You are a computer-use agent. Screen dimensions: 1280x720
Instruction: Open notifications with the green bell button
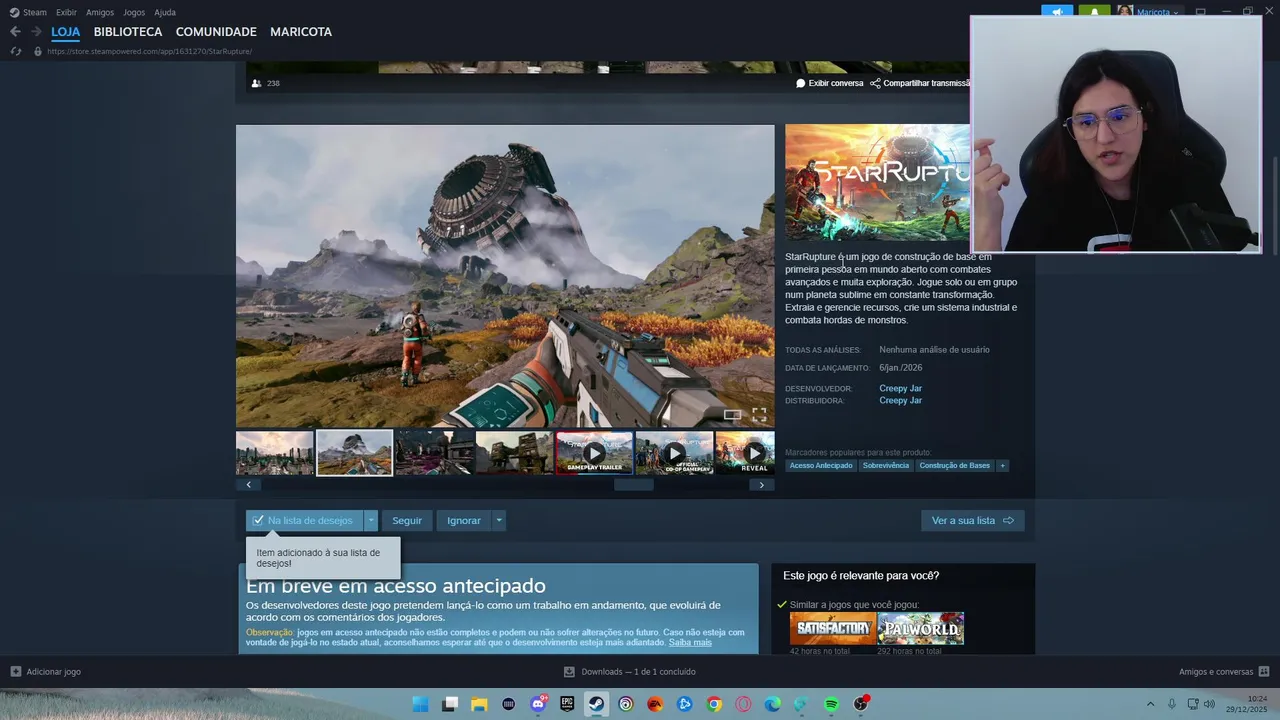1094,12
